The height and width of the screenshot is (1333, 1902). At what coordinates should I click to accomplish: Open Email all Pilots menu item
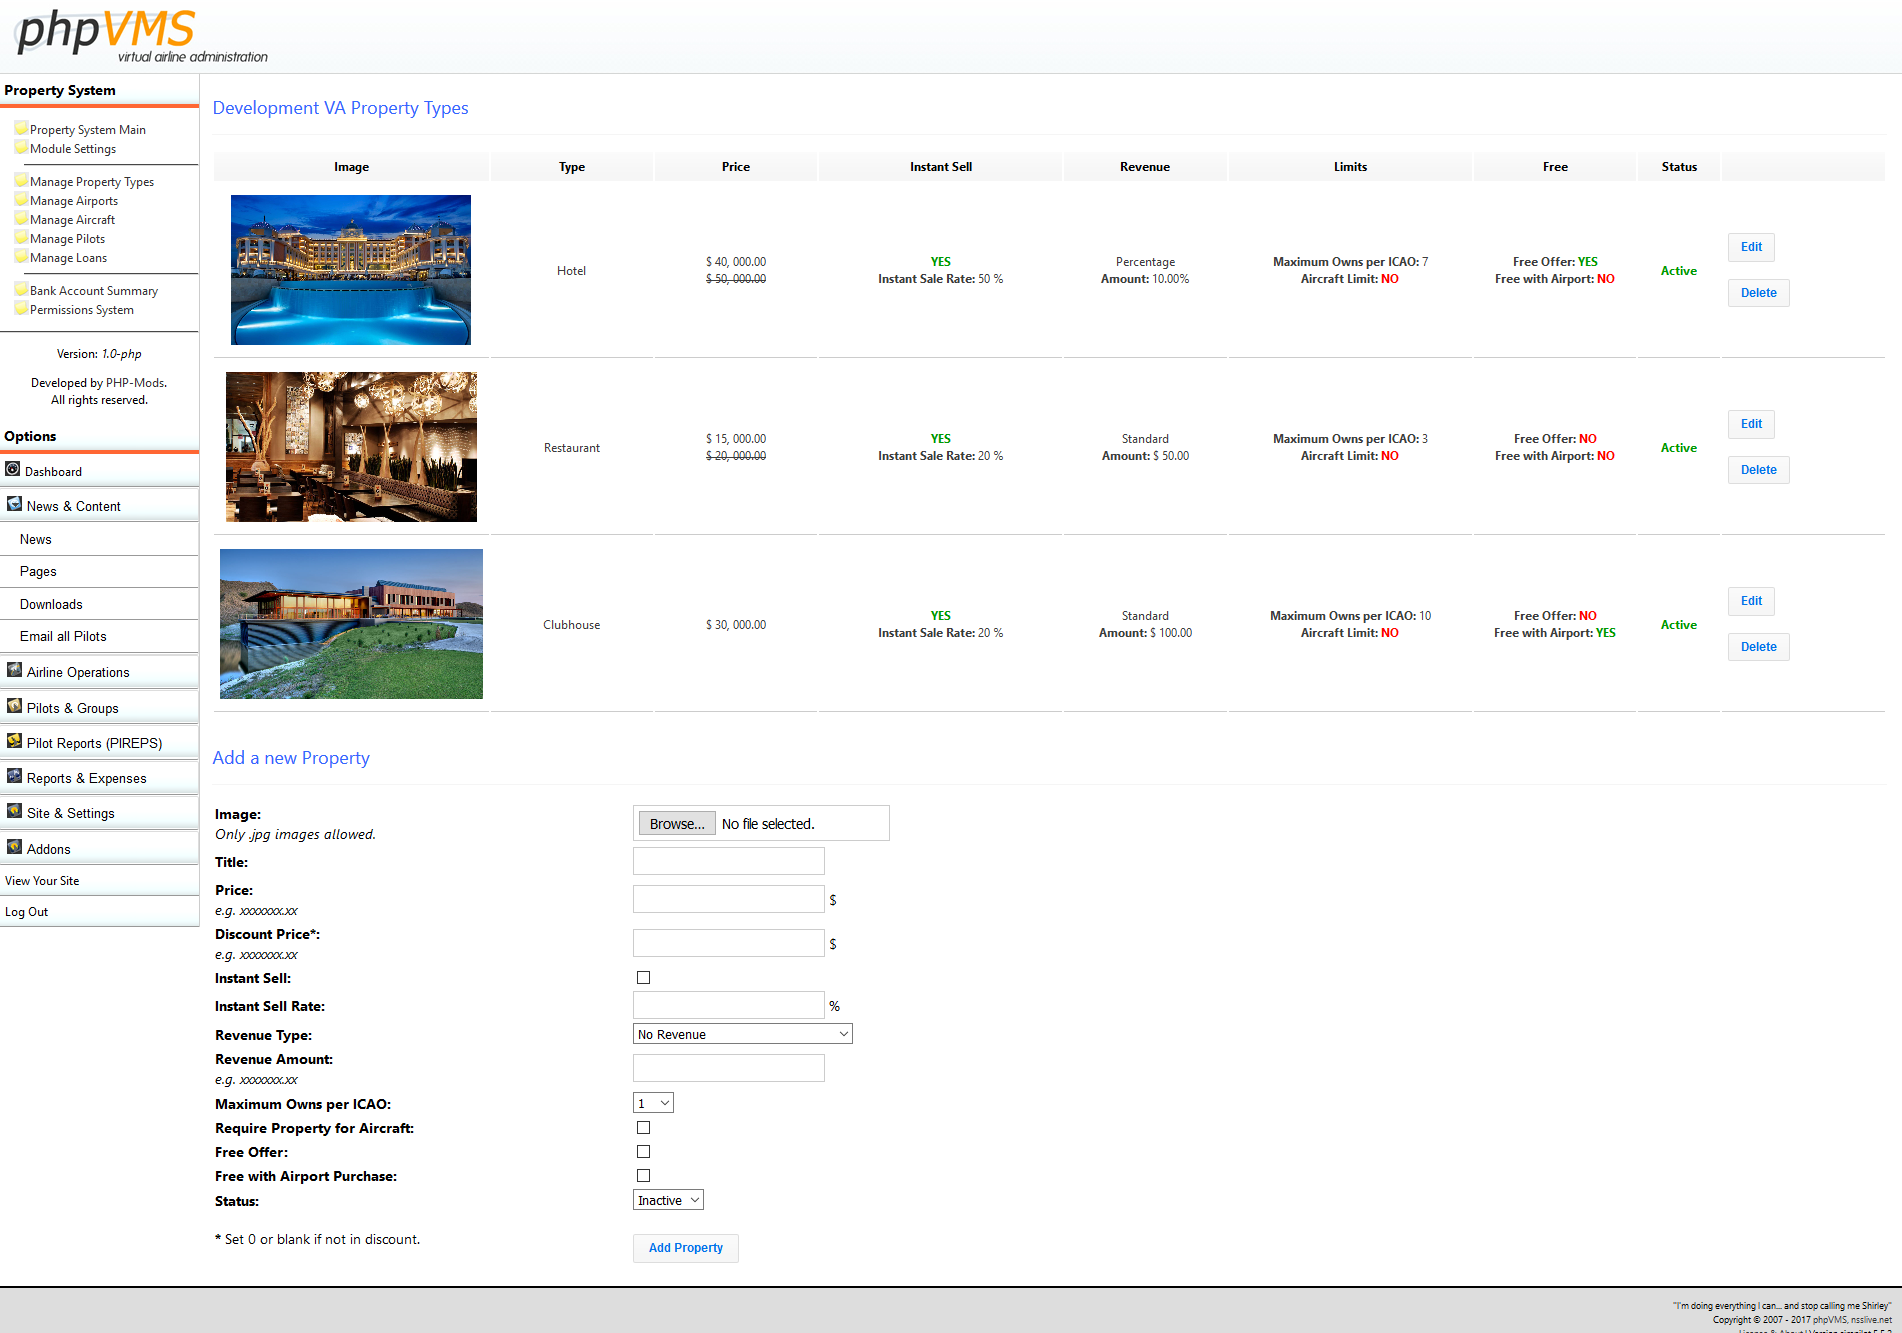(x=99, y=636)
